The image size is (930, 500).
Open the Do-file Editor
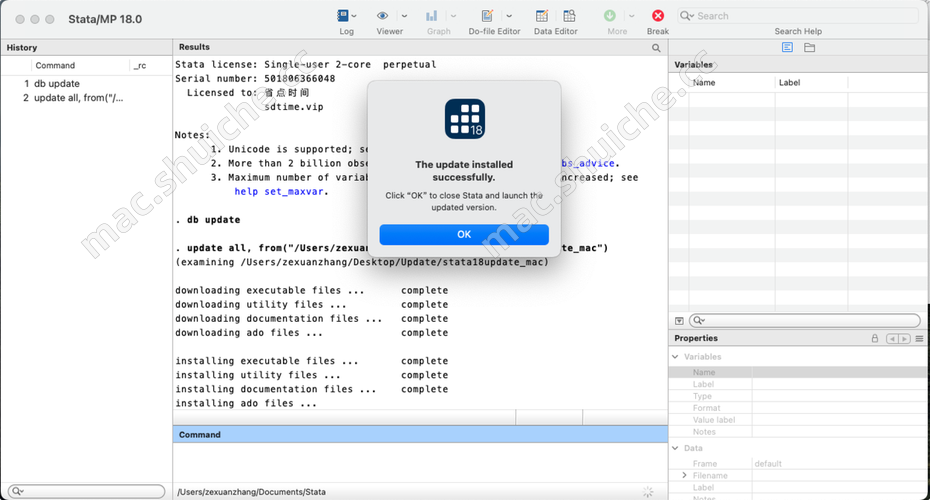[x=488, y=16]
